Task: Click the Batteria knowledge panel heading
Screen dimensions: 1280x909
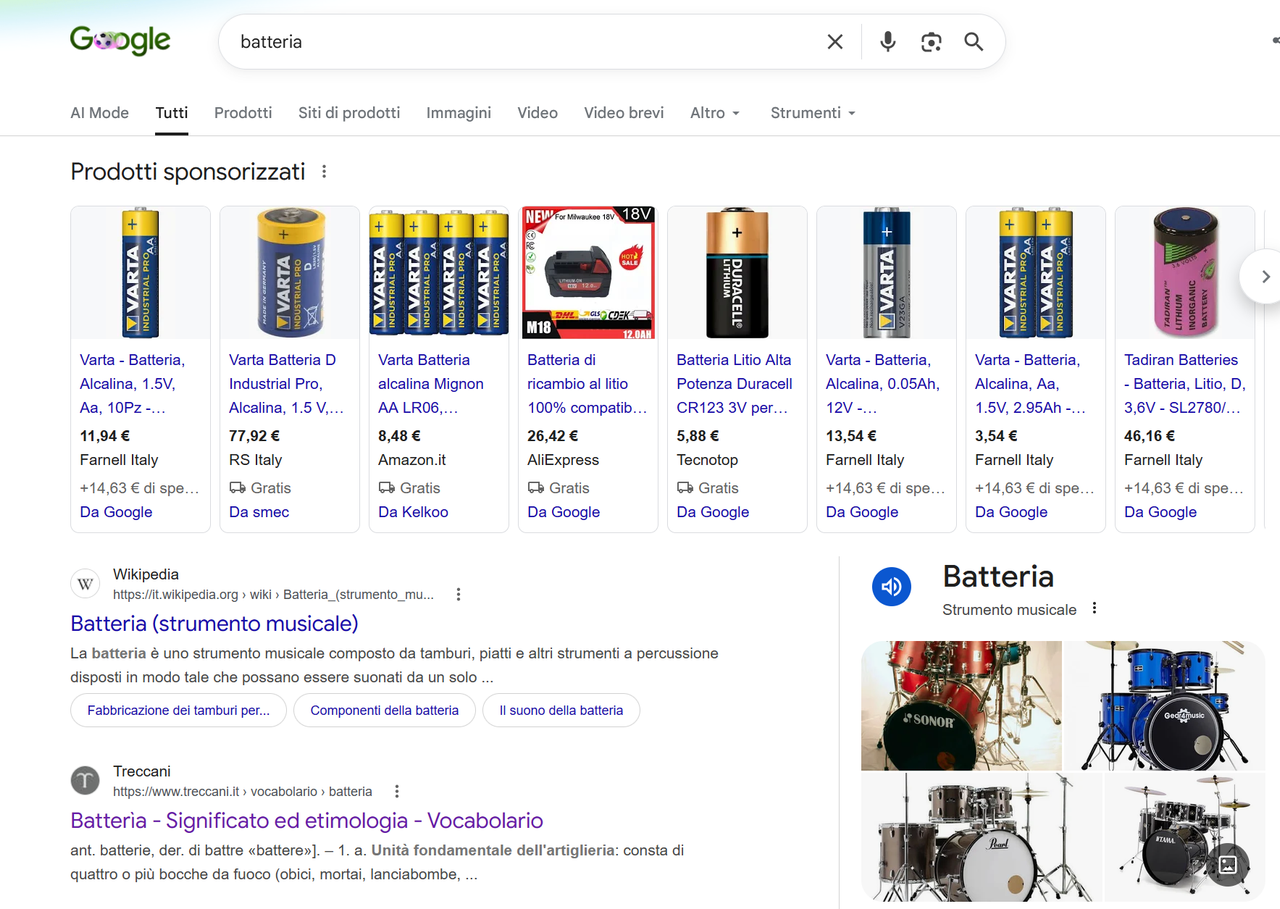Action: [998, 576]
